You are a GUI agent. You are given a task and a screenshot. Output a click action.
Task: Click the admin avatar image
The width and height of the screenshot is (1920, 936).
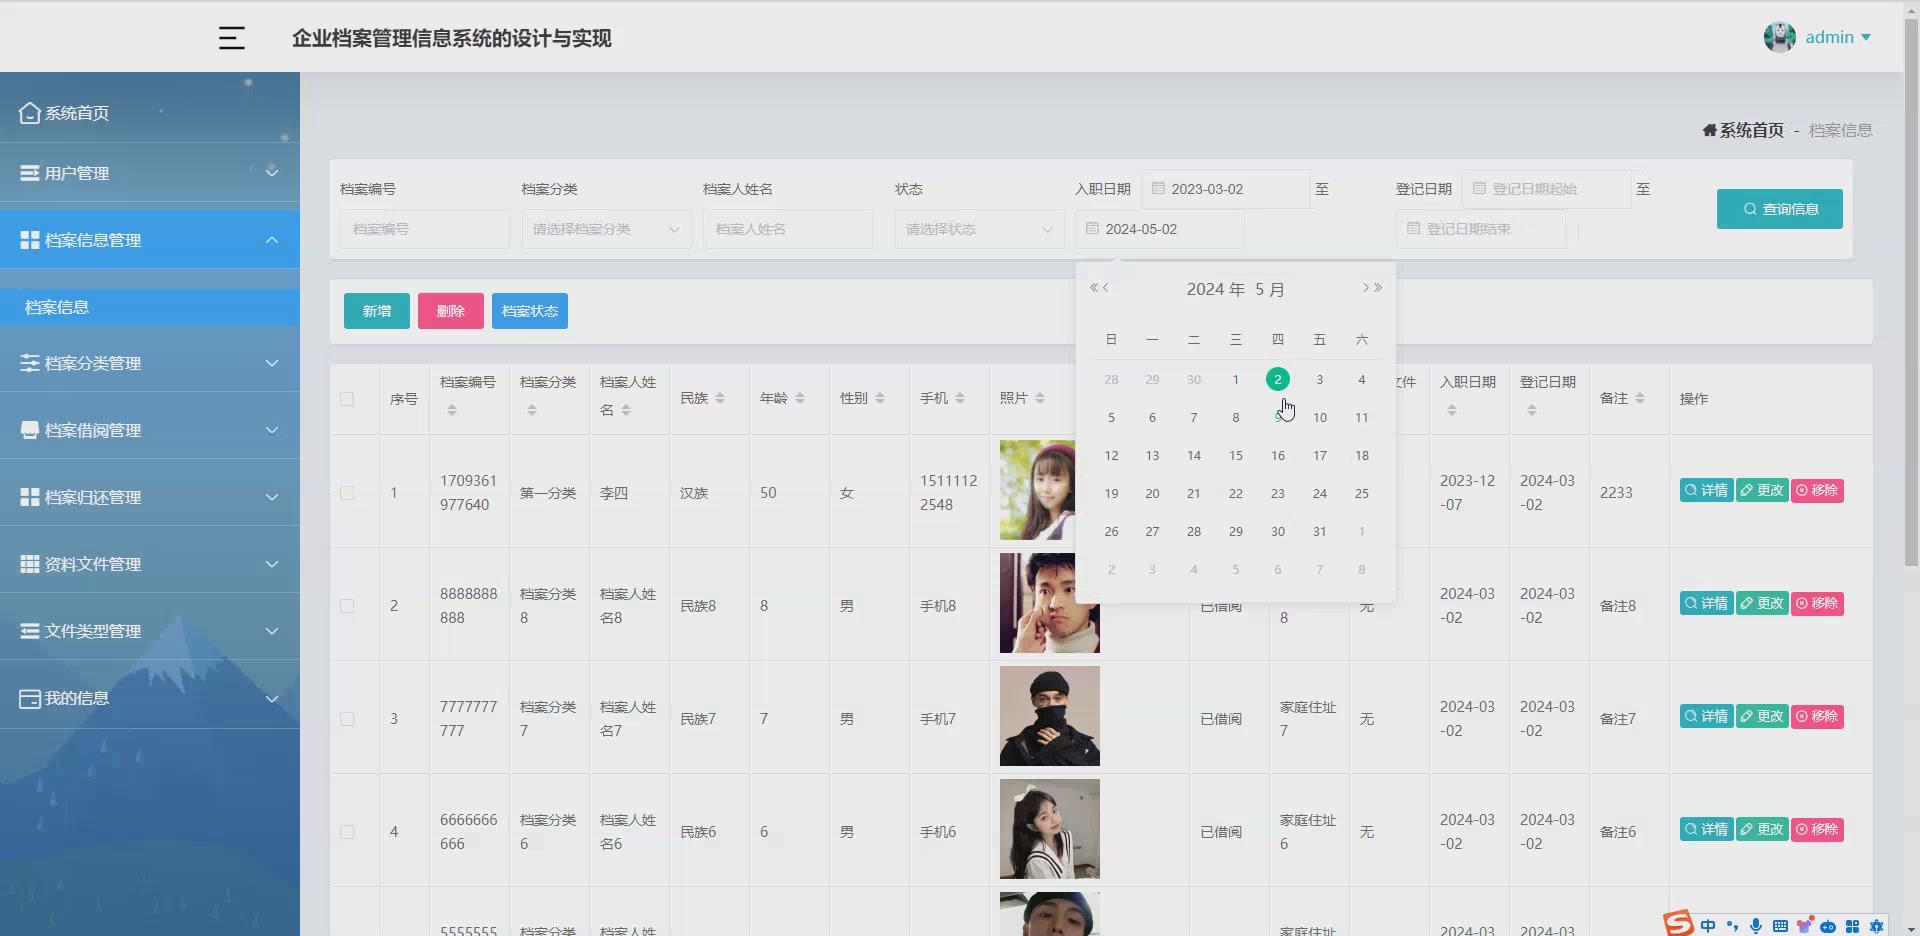point(1780,36)
